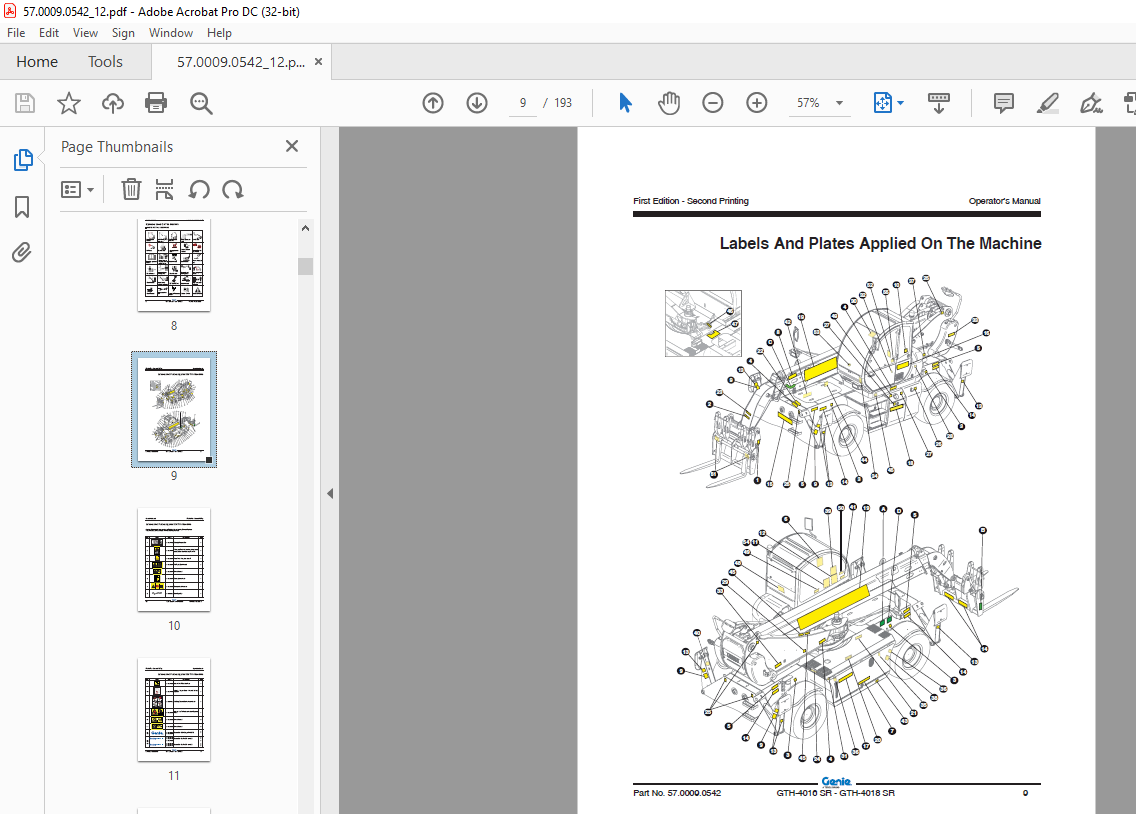Open the Sign menu
Screen dimensions: 1136x814
coord(123,33)
